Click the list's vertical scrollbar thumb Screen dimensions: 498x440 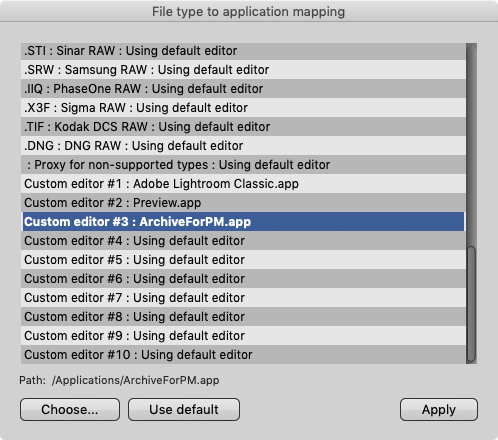click(471, 304)
